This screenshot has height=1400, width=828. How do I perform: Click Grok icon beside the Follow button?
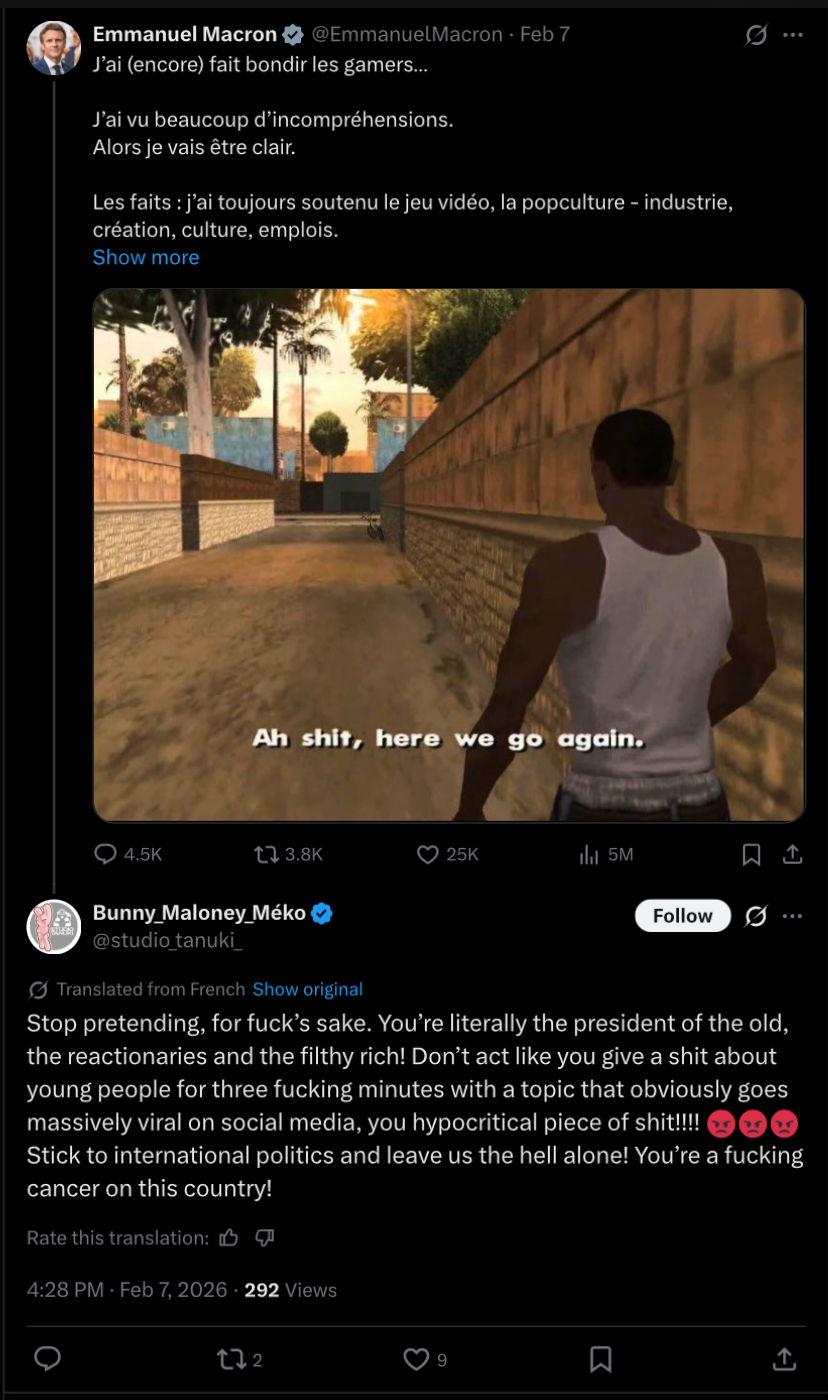point(757,916)
